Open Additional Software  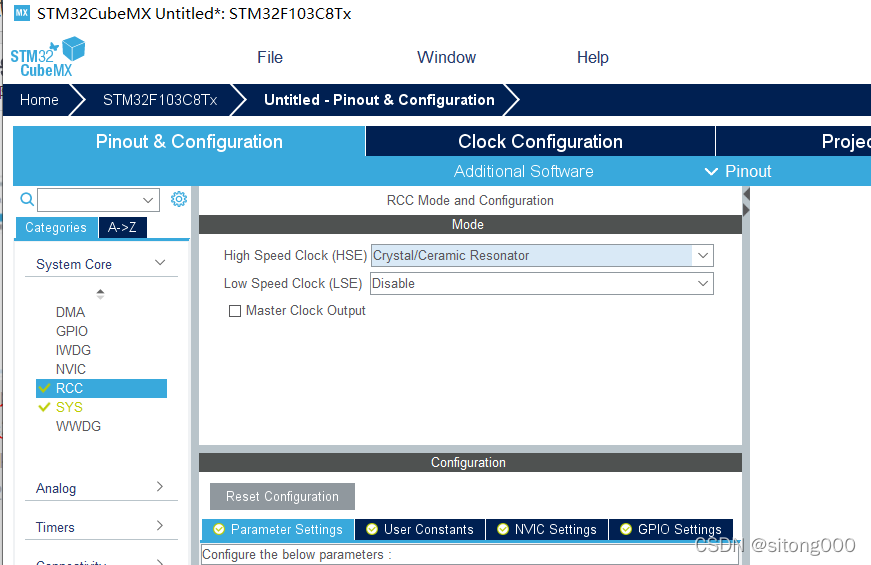[523, 171]
